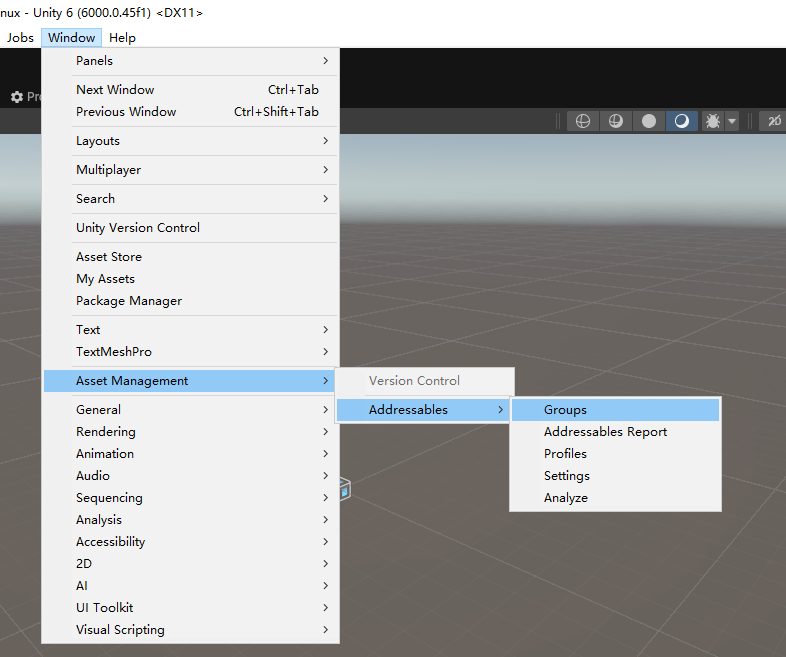Expand the Accessibility submenu
This screenshot has width=786, height=657.
[x=190, y=542]
